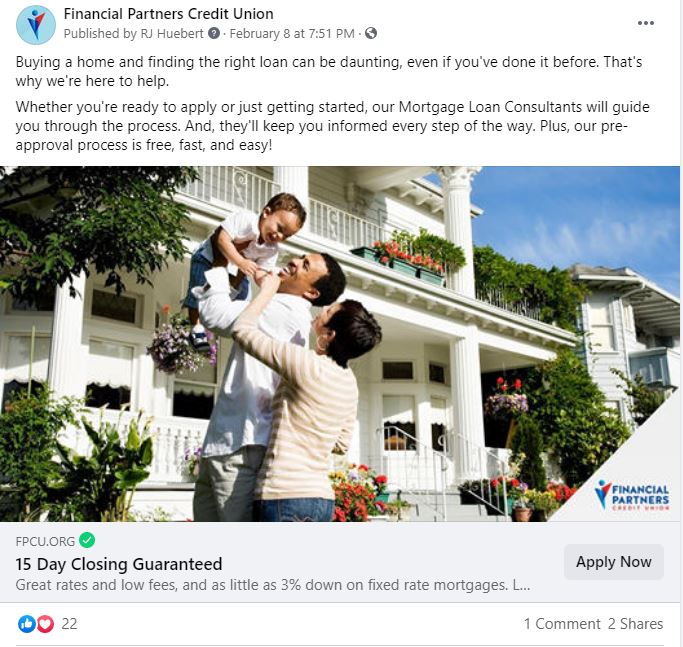Click the Financial Partners logo on the photo

(x=632, y=495)
